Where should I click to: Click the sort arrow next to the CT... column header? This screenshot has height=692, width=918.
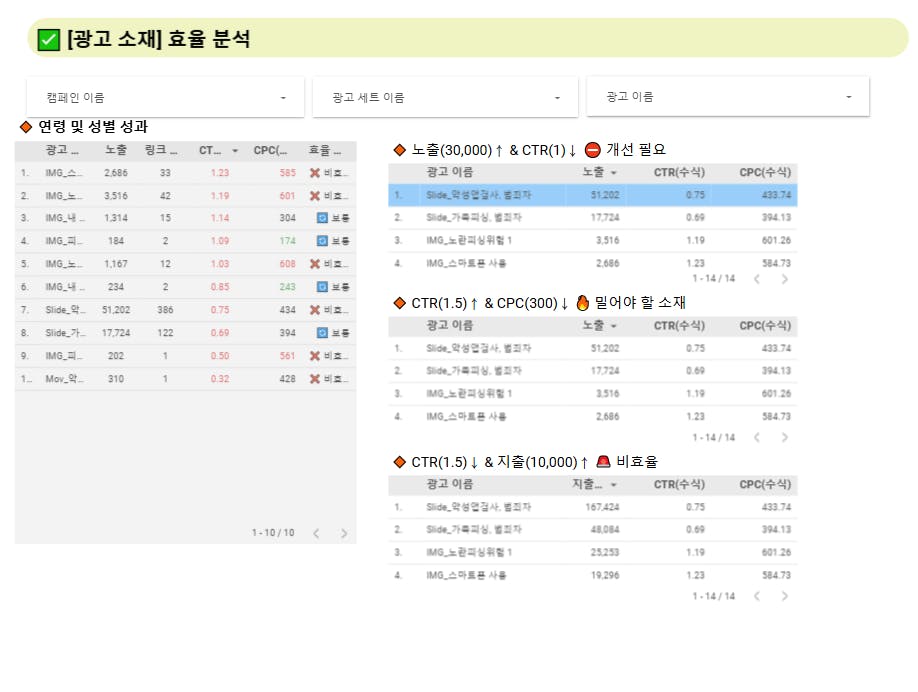coord(235,151)
